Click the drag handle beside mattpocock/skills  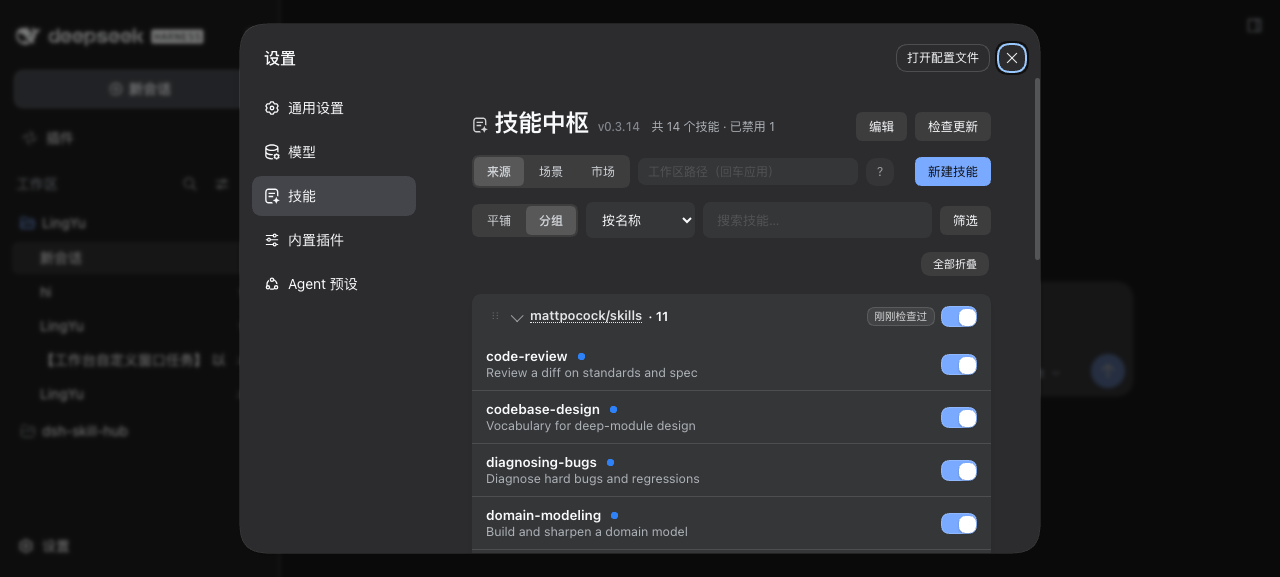(495, 317)
